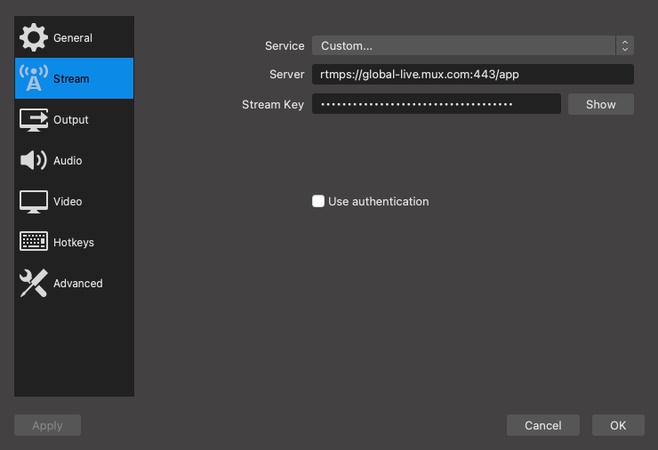658x450 pixels.
Task: Click the Apply button
Action: point(47,426)
